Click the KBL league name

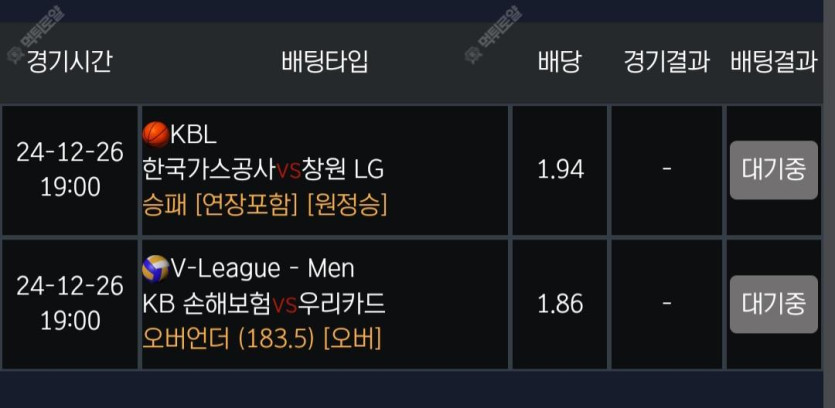(x=194, y=134)
